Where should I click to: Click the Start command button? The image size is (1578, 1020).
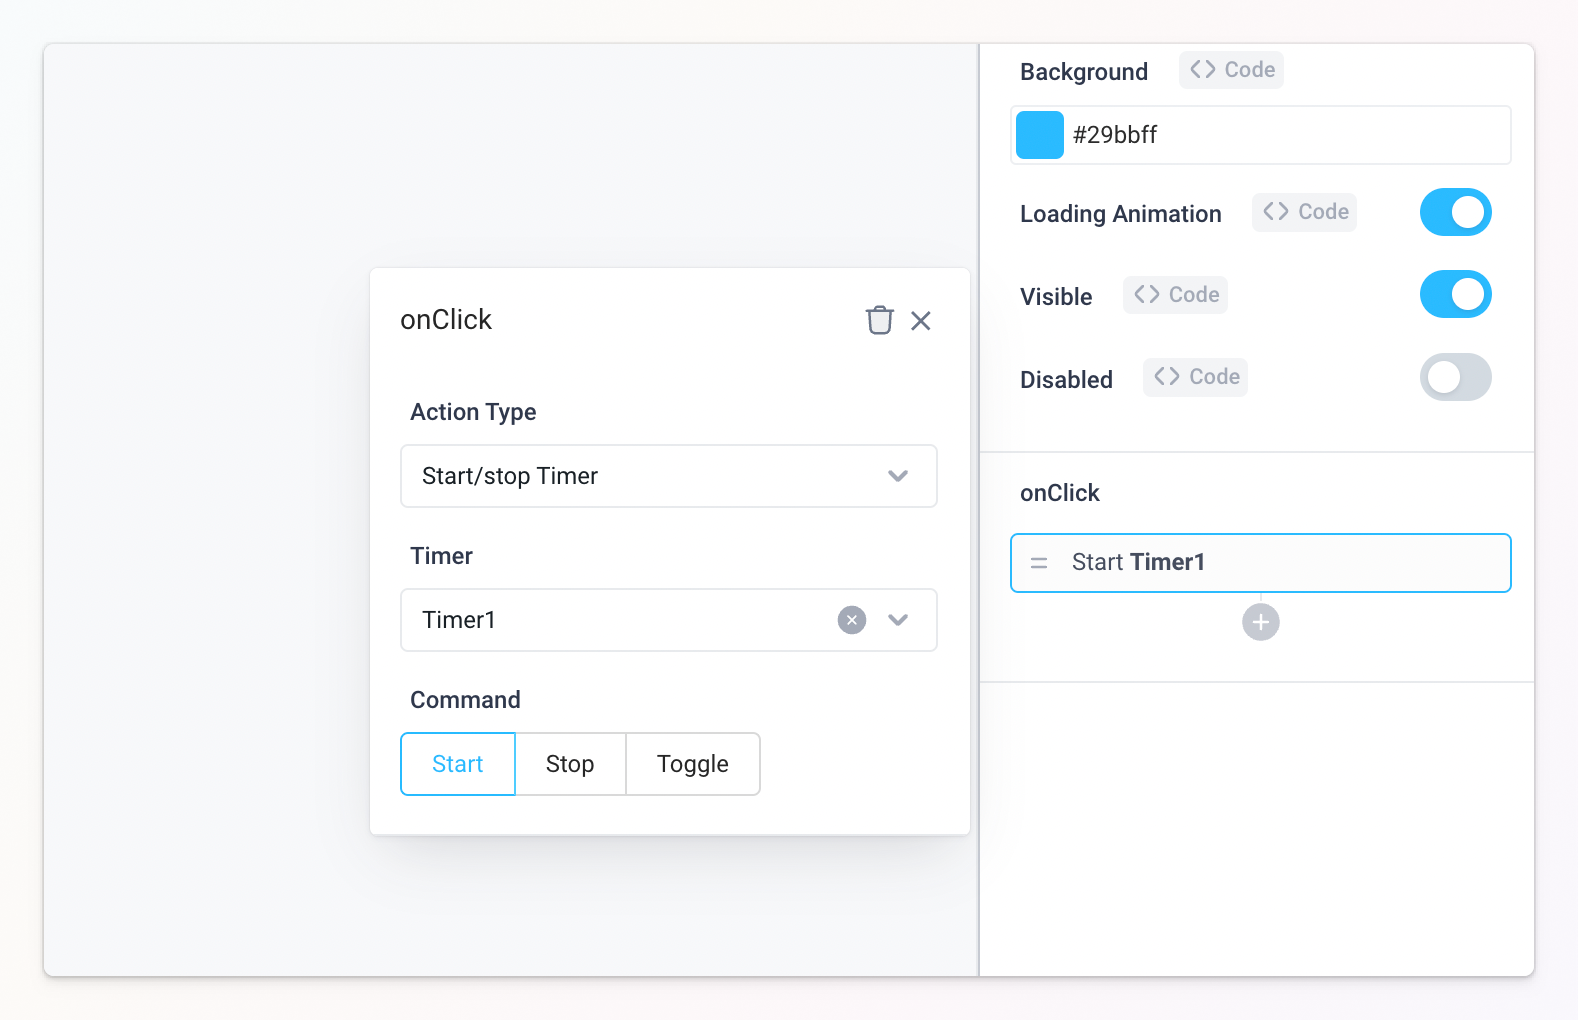(457, 764)
